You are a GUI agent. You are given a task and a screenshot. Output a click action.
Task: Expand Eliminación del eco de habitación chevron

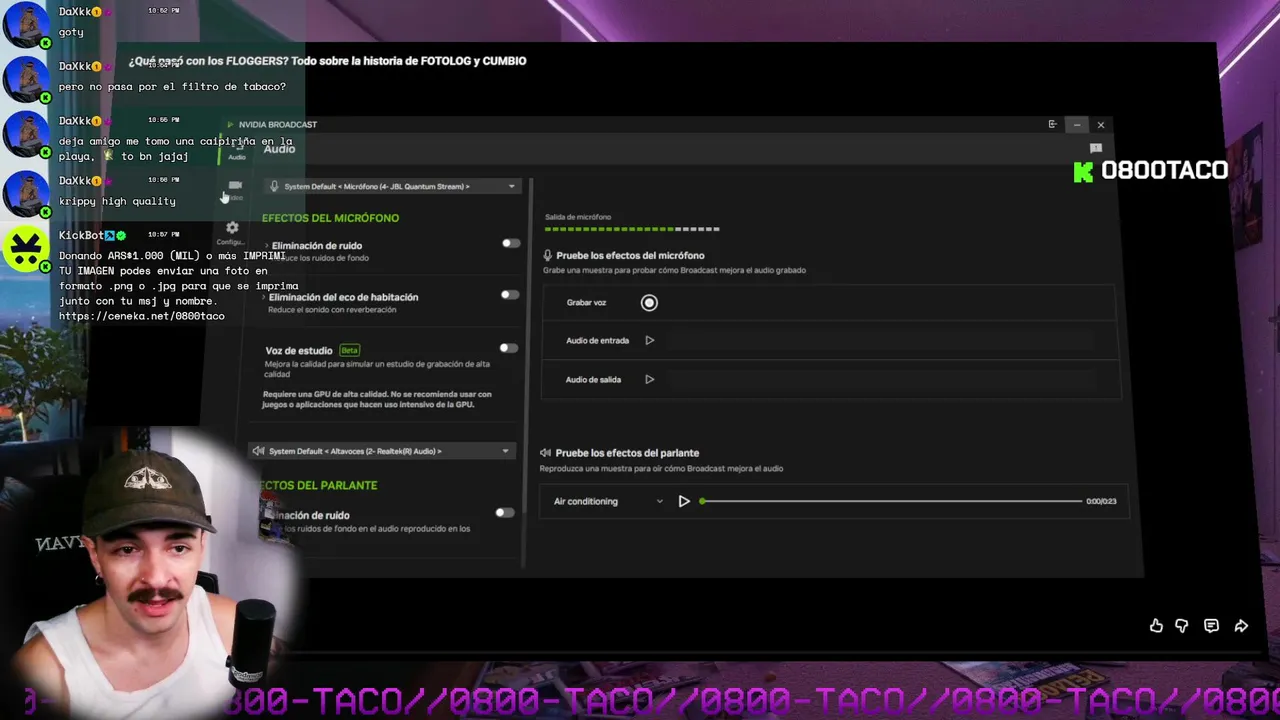(264, 297)
